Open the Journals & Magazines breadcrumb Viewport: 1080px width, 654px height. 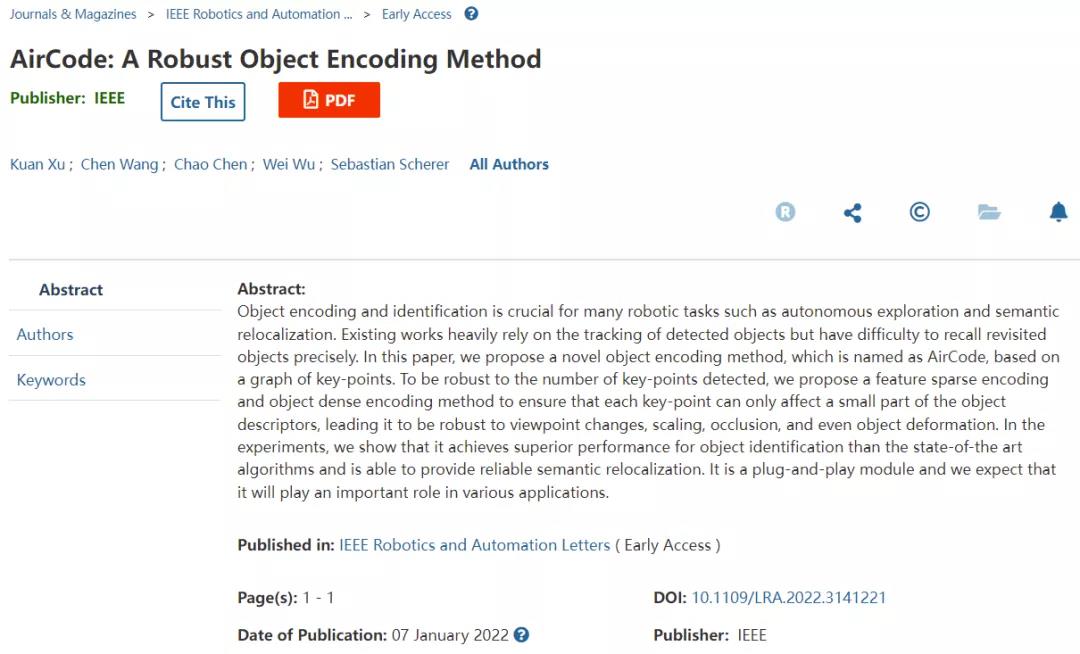[73, 14]
